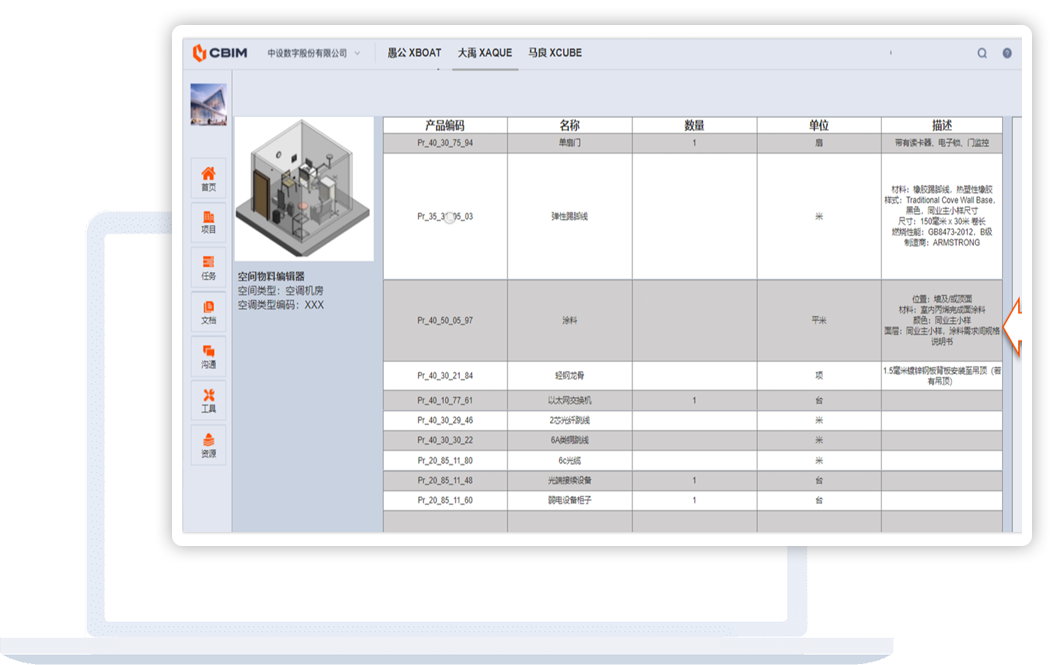Click the CBIM logo
Image resolution: width=1052 pixels, height=665 pixels.
click(222, 53)
